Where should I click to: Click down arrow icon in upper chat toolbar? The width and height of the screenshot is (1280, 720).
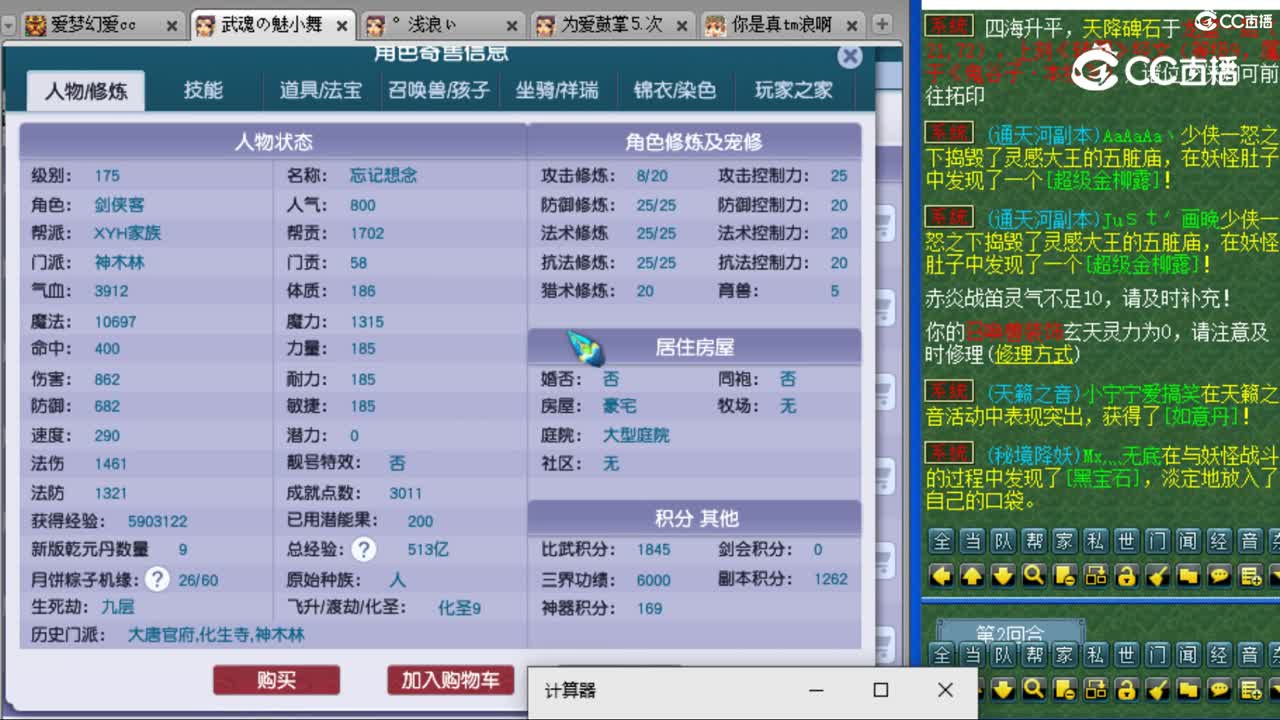(1003, 575)
